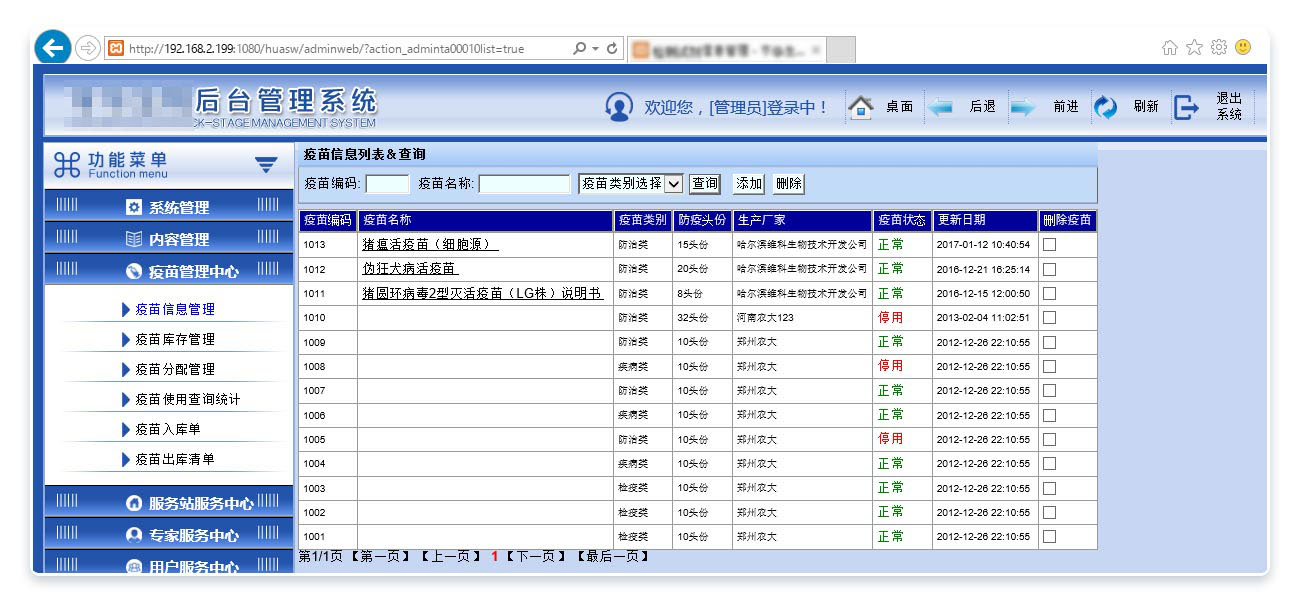Viewport: 1300px width, 608px height.
Task: Check the delete box for vaccine 1006
Action: pyautogui.click(x=1049, y=415)
